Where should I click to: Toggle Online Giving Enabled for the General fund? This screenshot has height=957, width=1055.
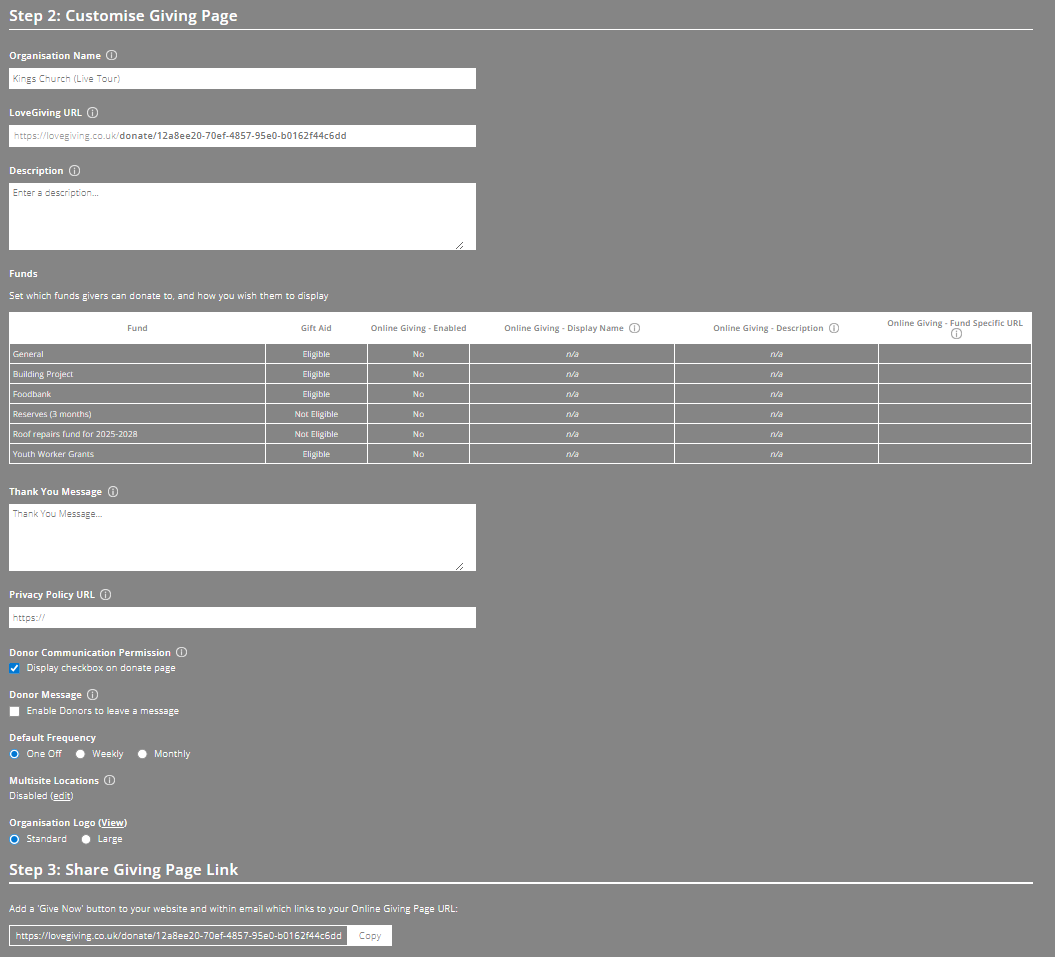418,353
